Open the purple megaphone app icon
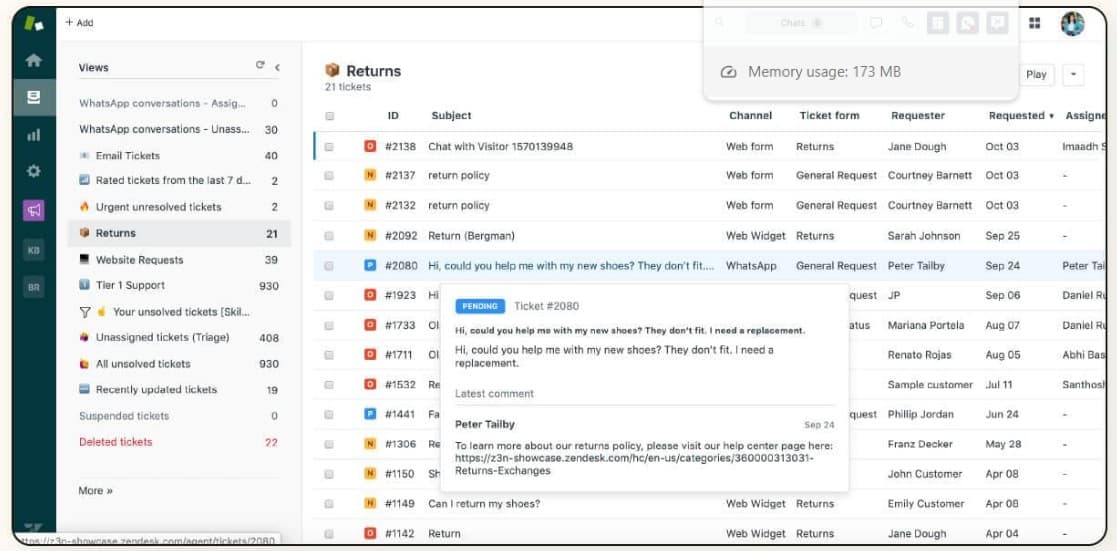This screenshot has width=1117, height=551. (33, 210)
